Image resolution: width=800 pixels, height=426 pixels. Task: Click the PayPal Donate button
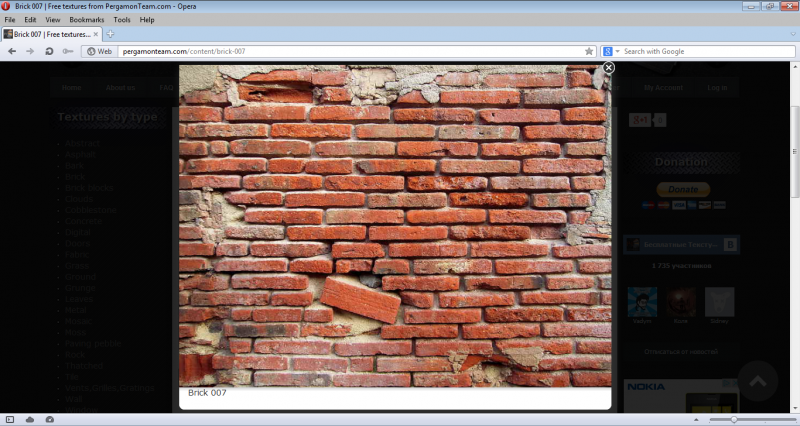[683, 189]
